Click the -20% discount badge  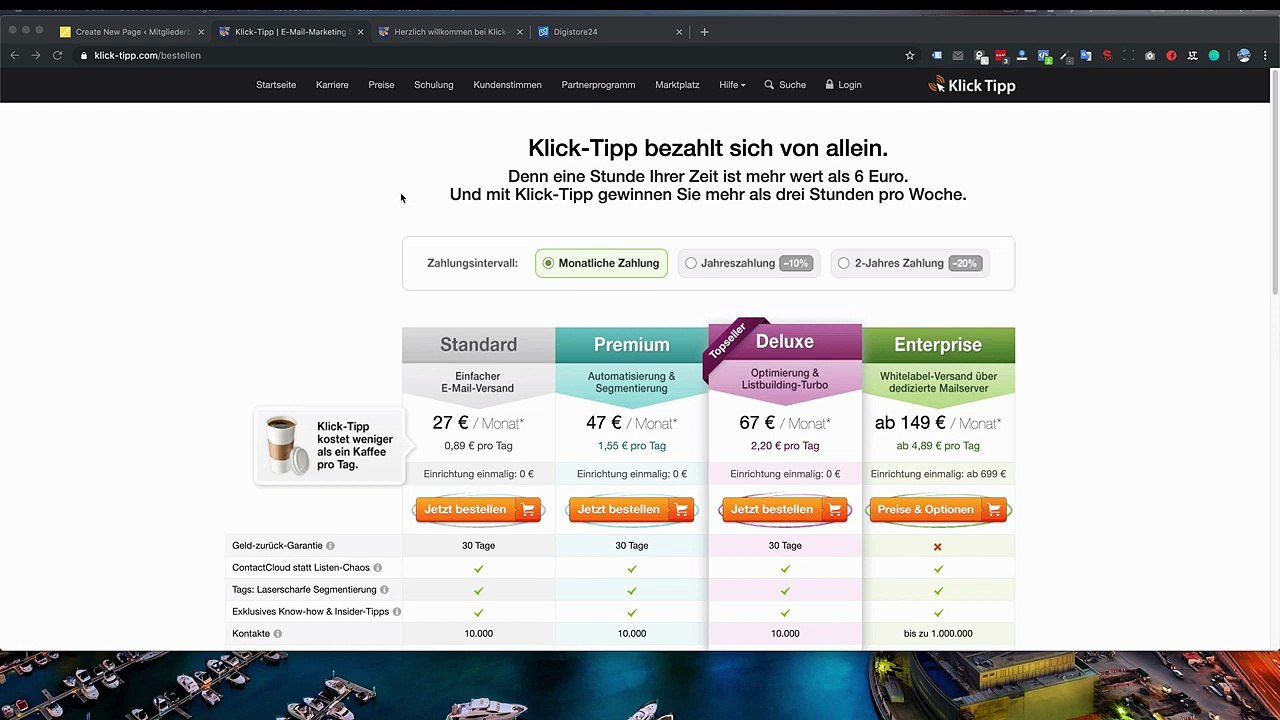pyautogui.click(x=964, y=263)
